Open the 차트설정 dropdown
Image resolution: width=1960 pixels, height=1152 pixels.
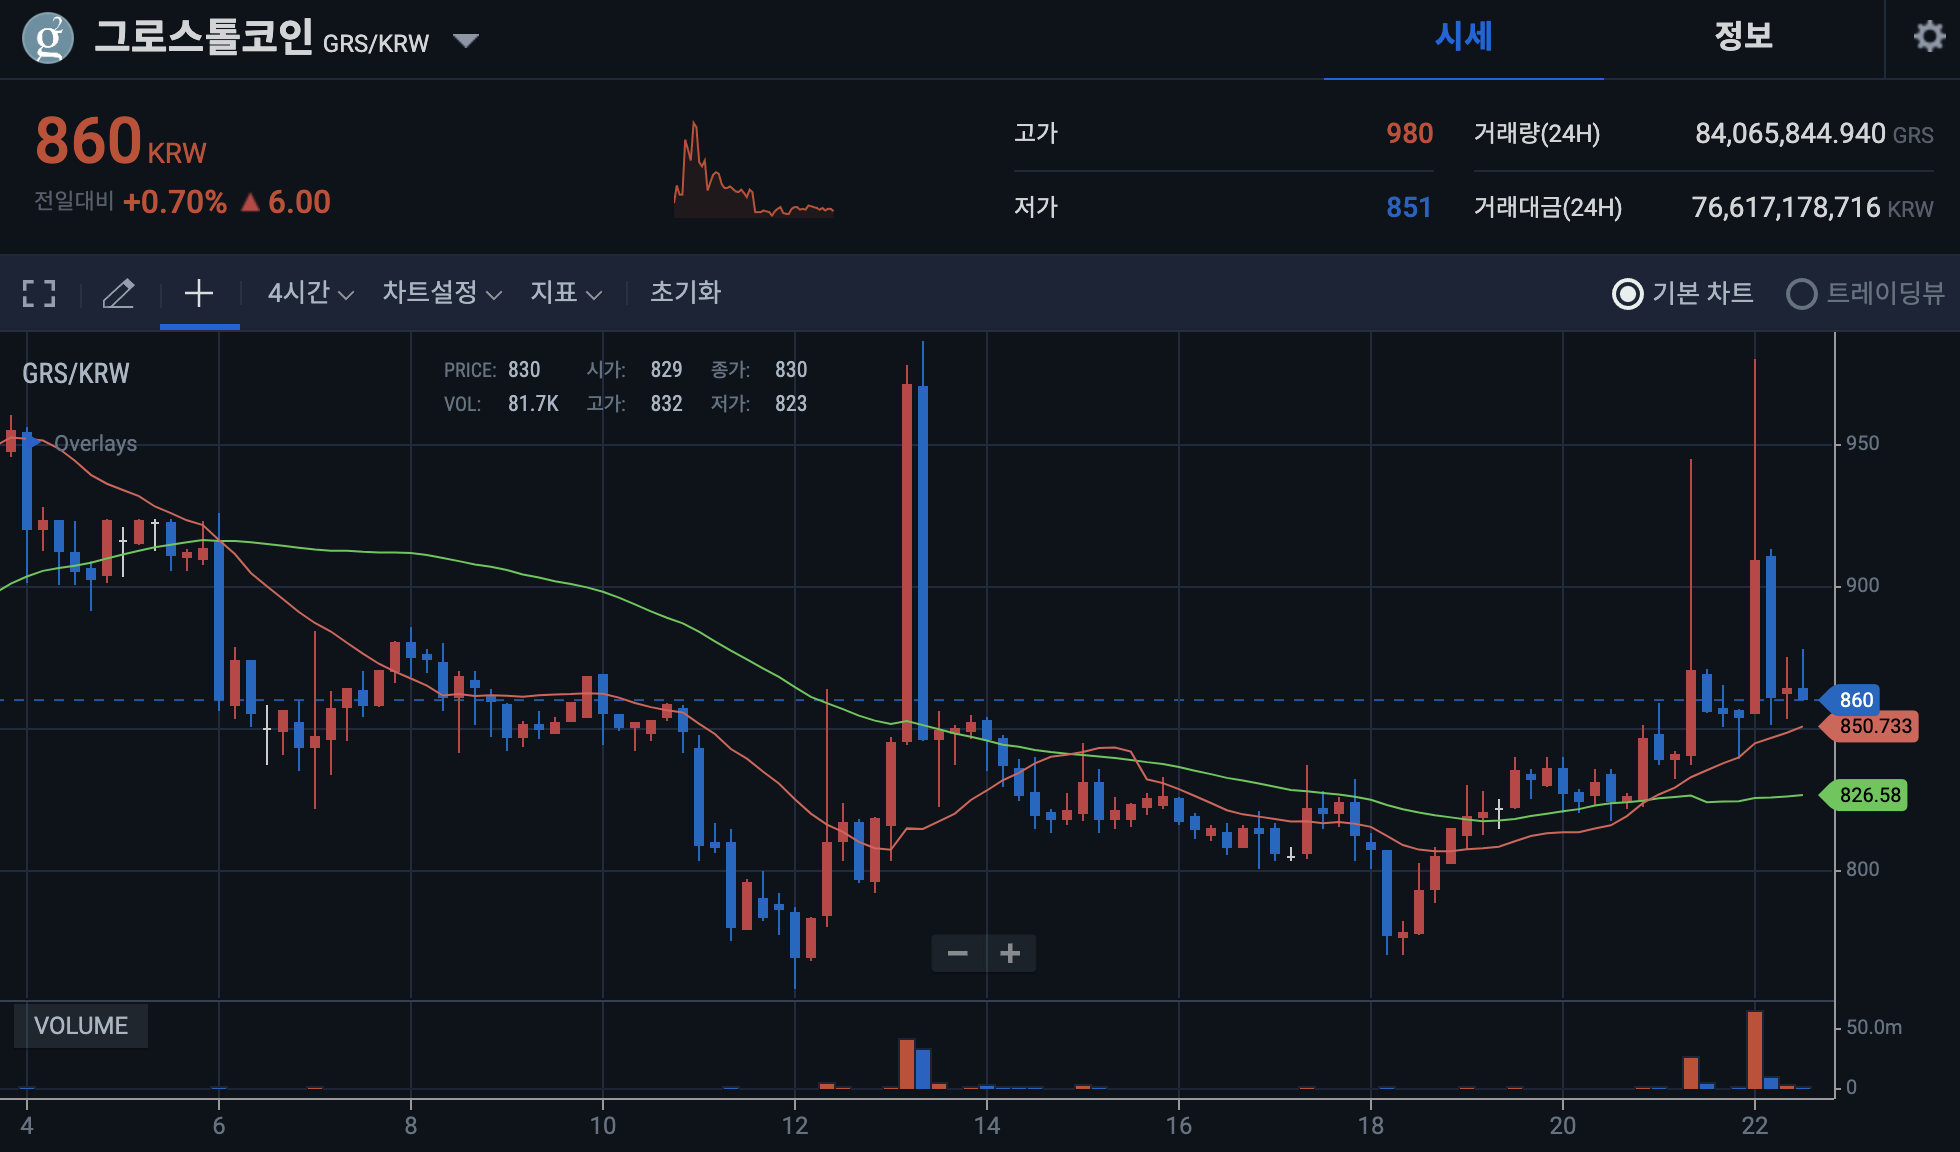(x=442, y=293)
